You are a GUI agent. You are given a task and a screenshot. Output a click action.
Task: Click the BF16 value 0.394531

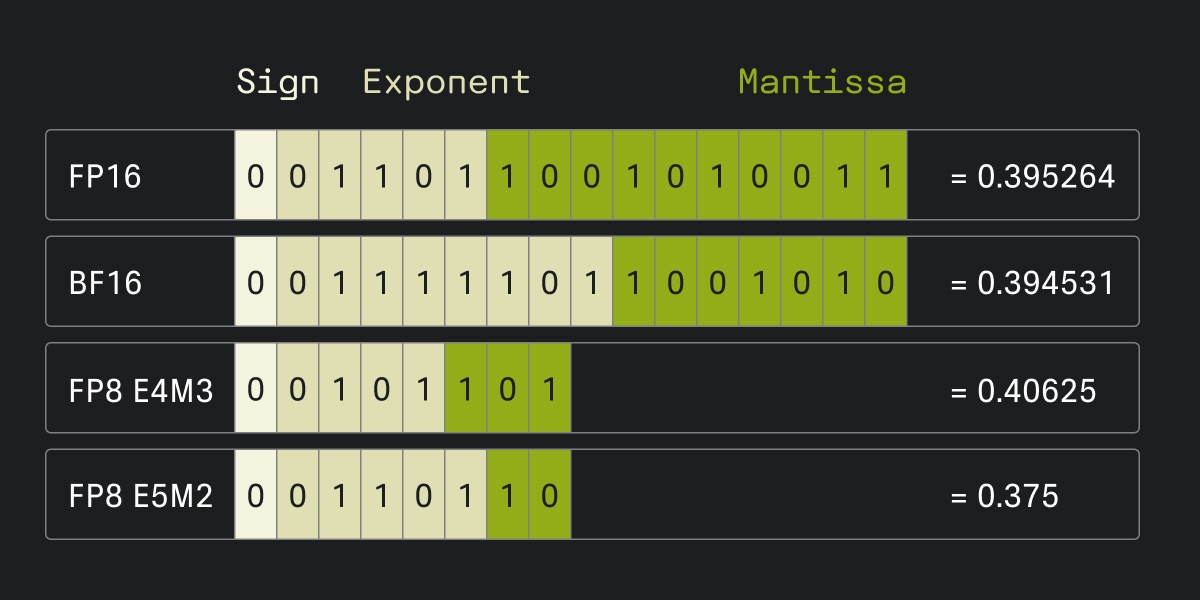click(1032, 283)
